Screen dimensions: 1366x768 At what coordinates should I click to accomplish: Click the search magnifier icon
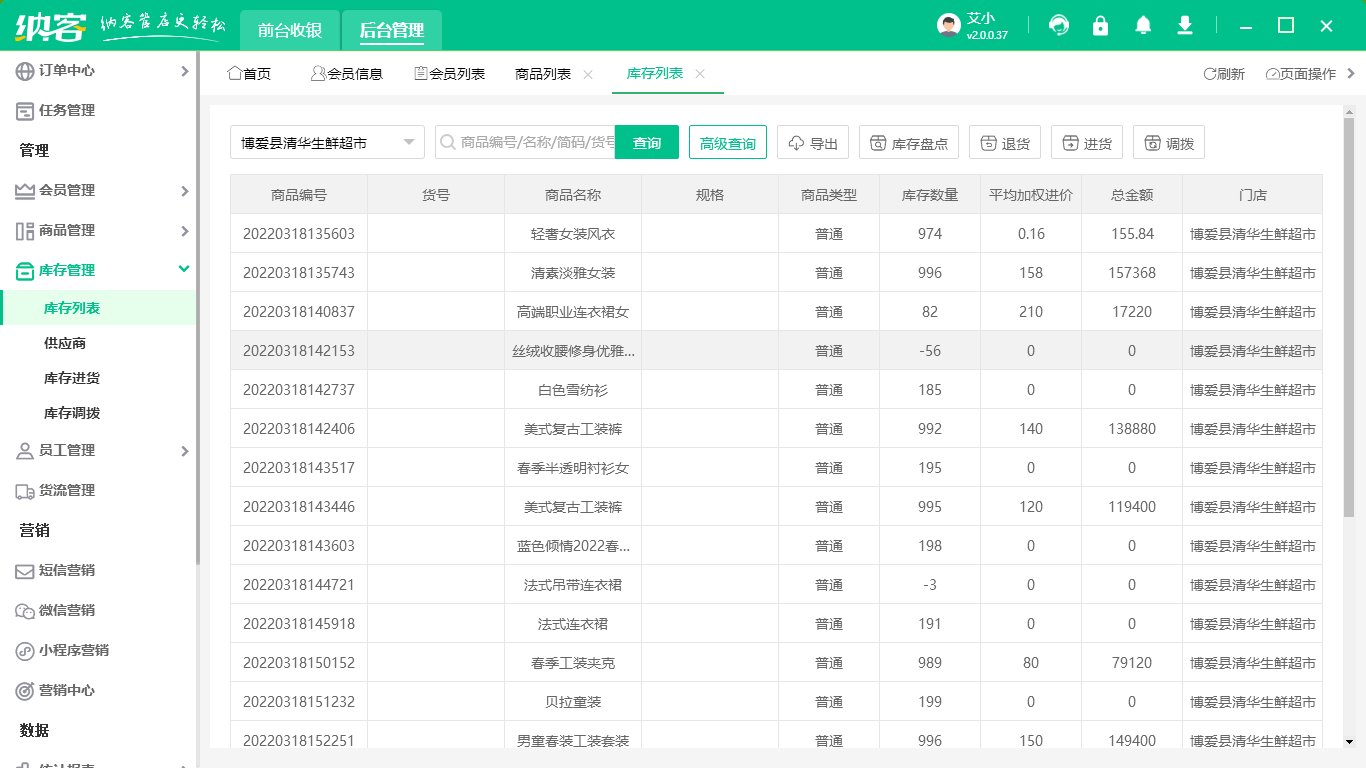point(447,143)
